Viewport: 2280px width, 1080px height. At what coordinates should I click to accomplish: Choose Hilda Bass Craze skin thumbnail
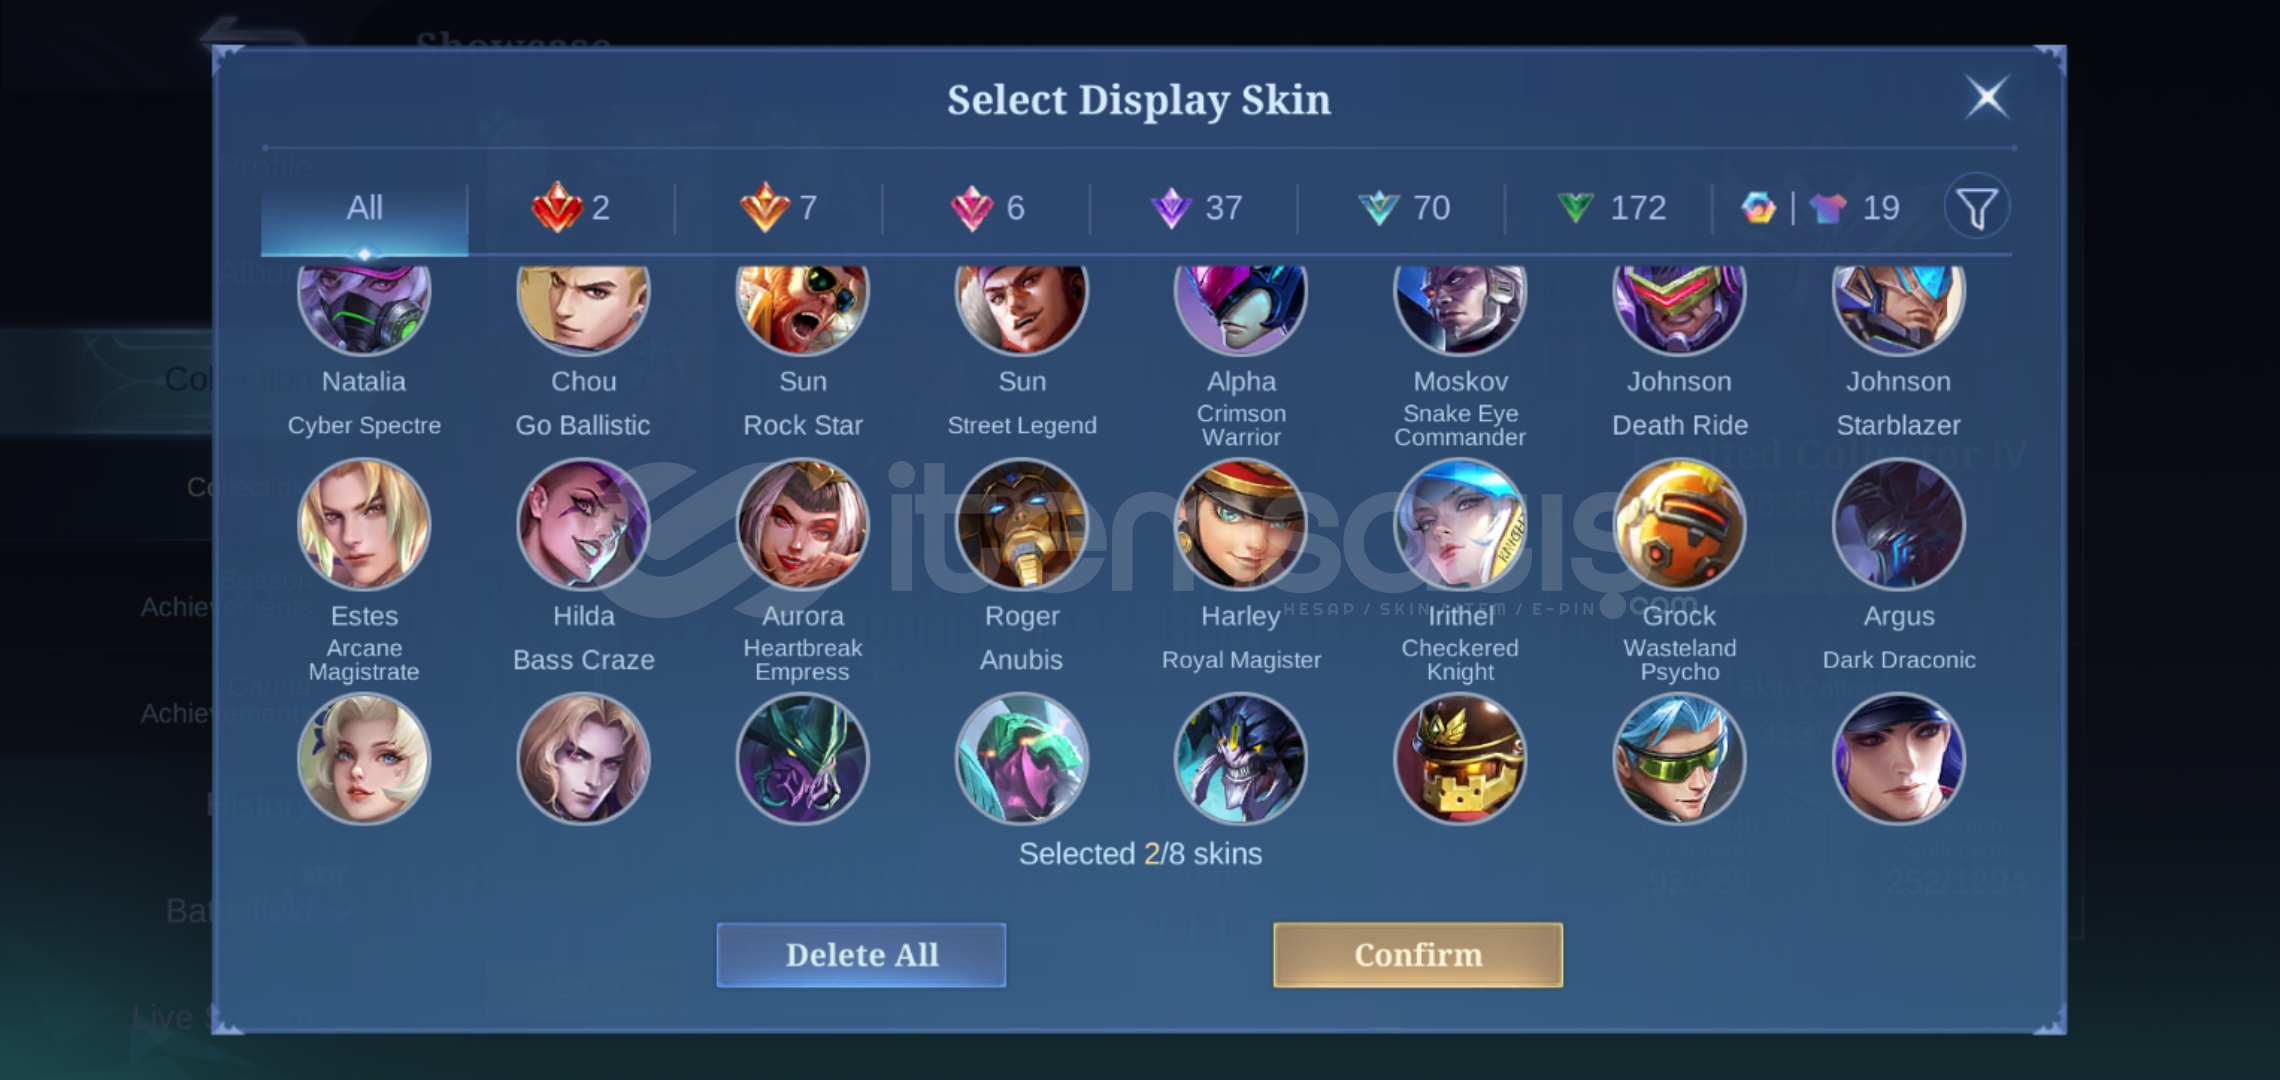pyautogui.click(x=583, y=524)
